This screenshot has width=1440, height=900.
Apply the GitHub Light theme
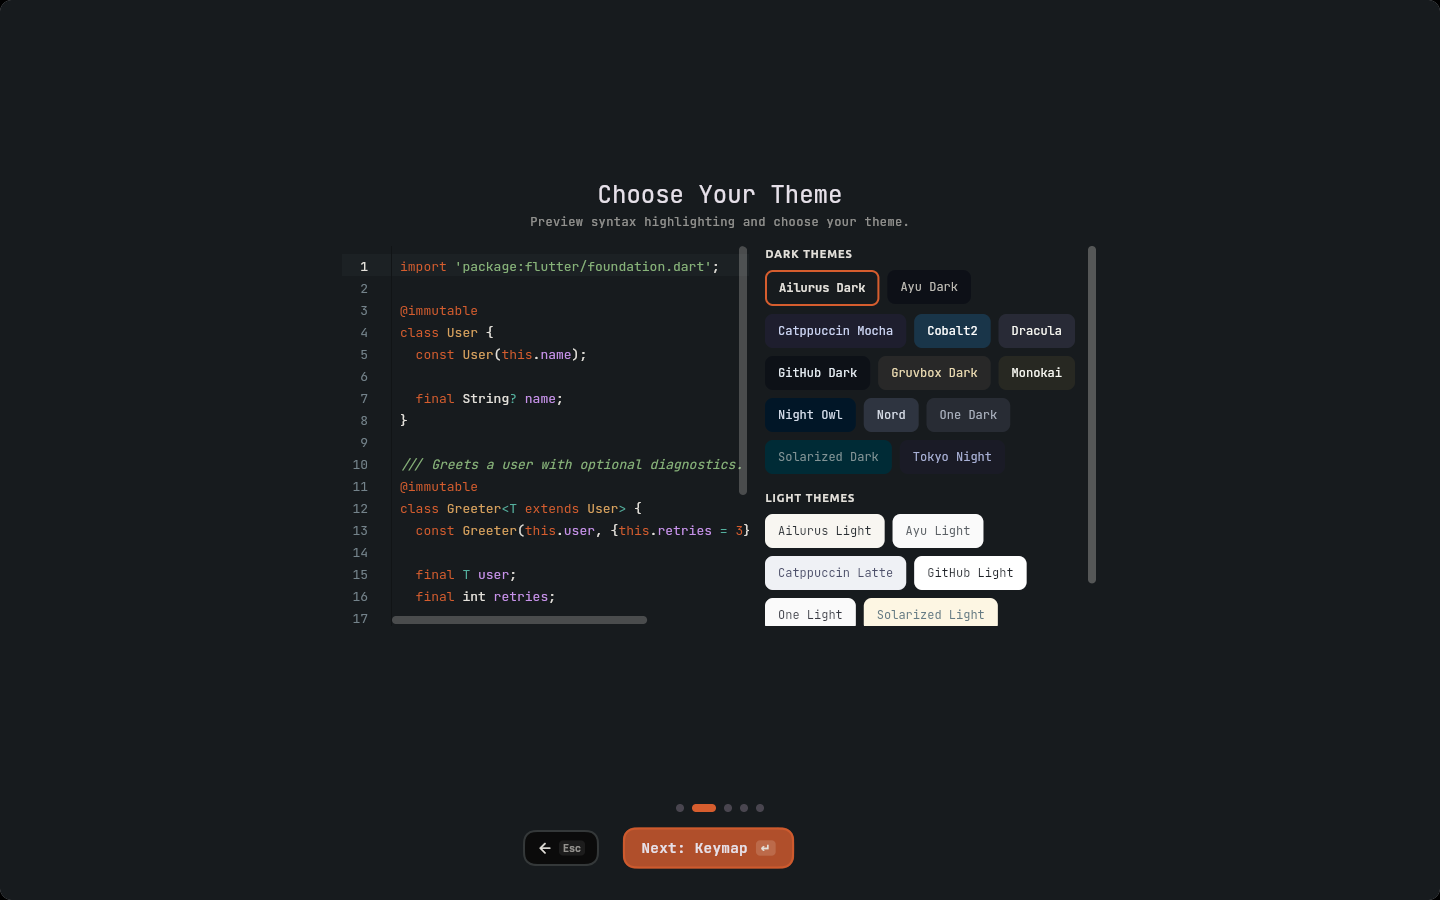[970, 573]
